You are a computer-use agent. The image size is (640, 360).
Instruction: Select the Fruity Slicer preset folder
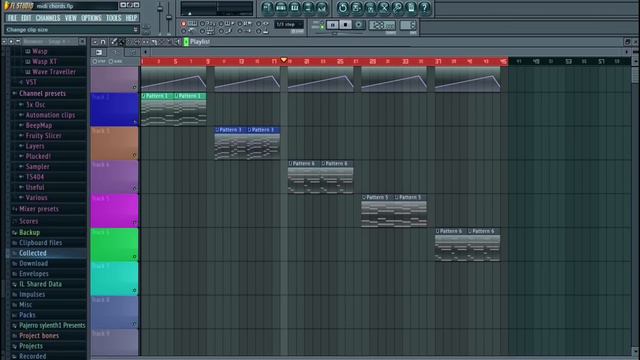[43, 136]
